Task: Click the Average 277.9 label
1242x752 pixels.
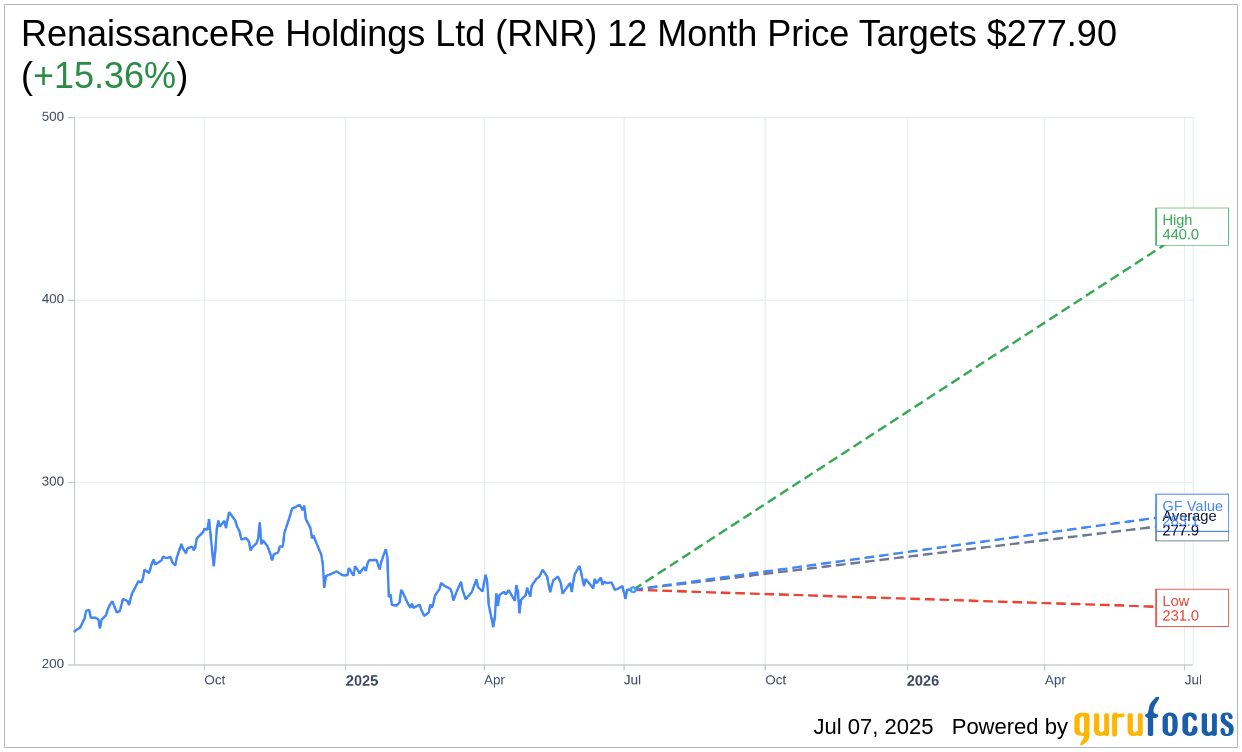Action: click(x=1192, y=524)
